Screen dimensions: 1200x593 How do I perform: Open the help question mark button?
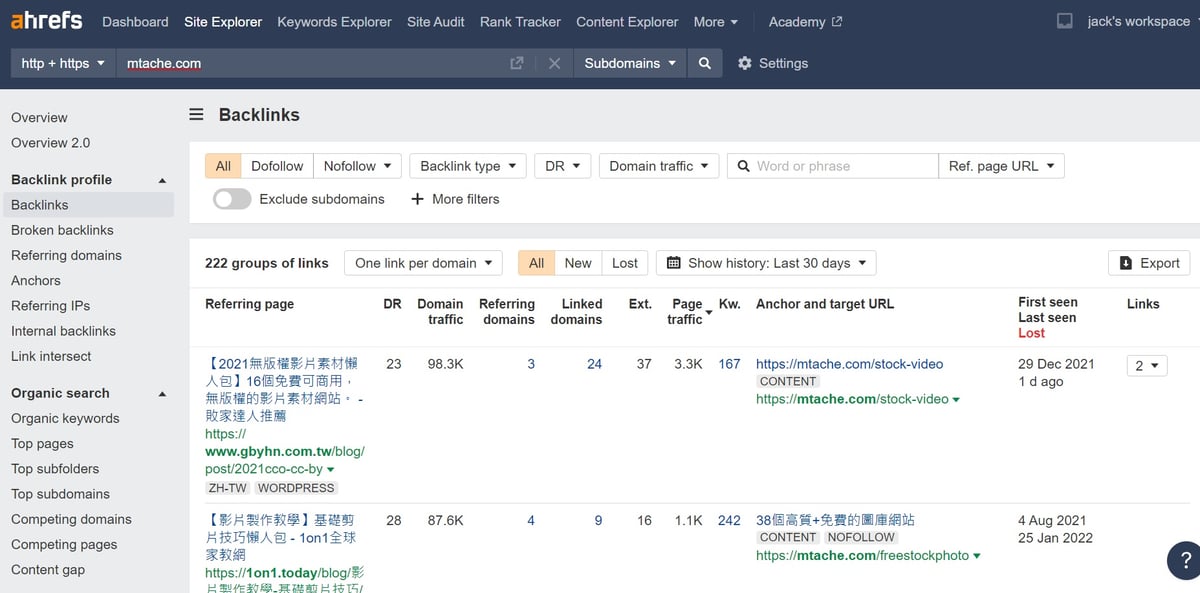(1184, 561)
